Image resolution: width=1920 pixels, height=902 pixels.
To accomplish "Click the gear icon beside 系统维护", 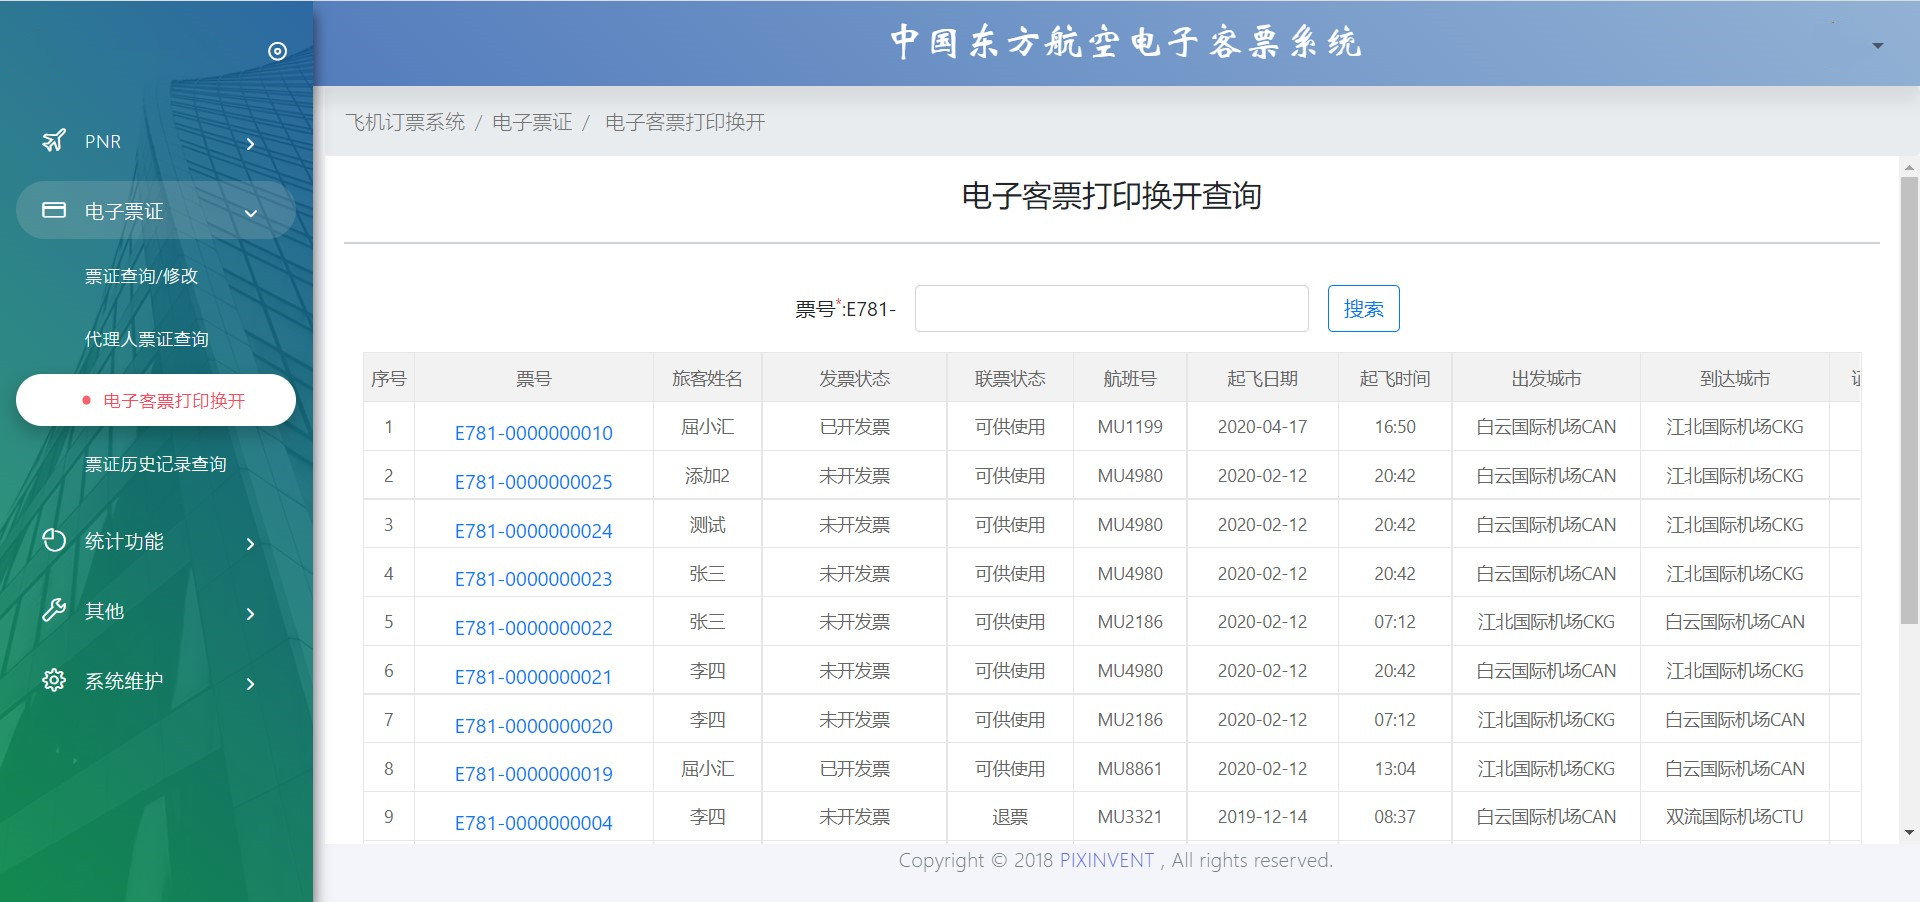I will click(54, 680).
